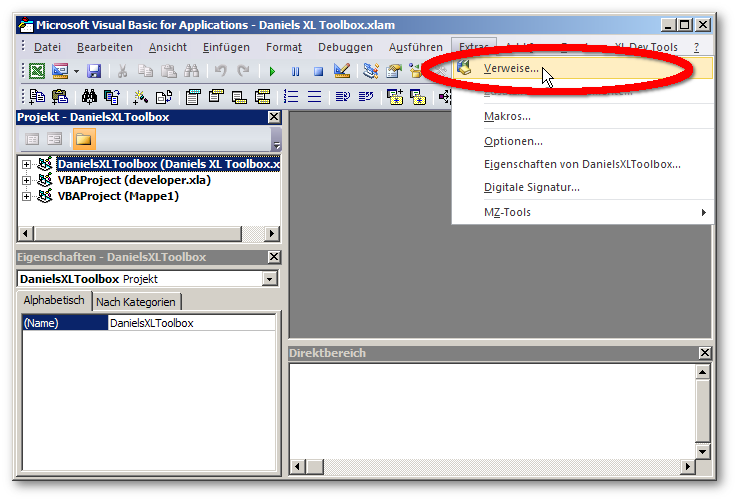Paste icon in the standard toolbar
The image size is (737, 501).
click(x=168, y=71)
